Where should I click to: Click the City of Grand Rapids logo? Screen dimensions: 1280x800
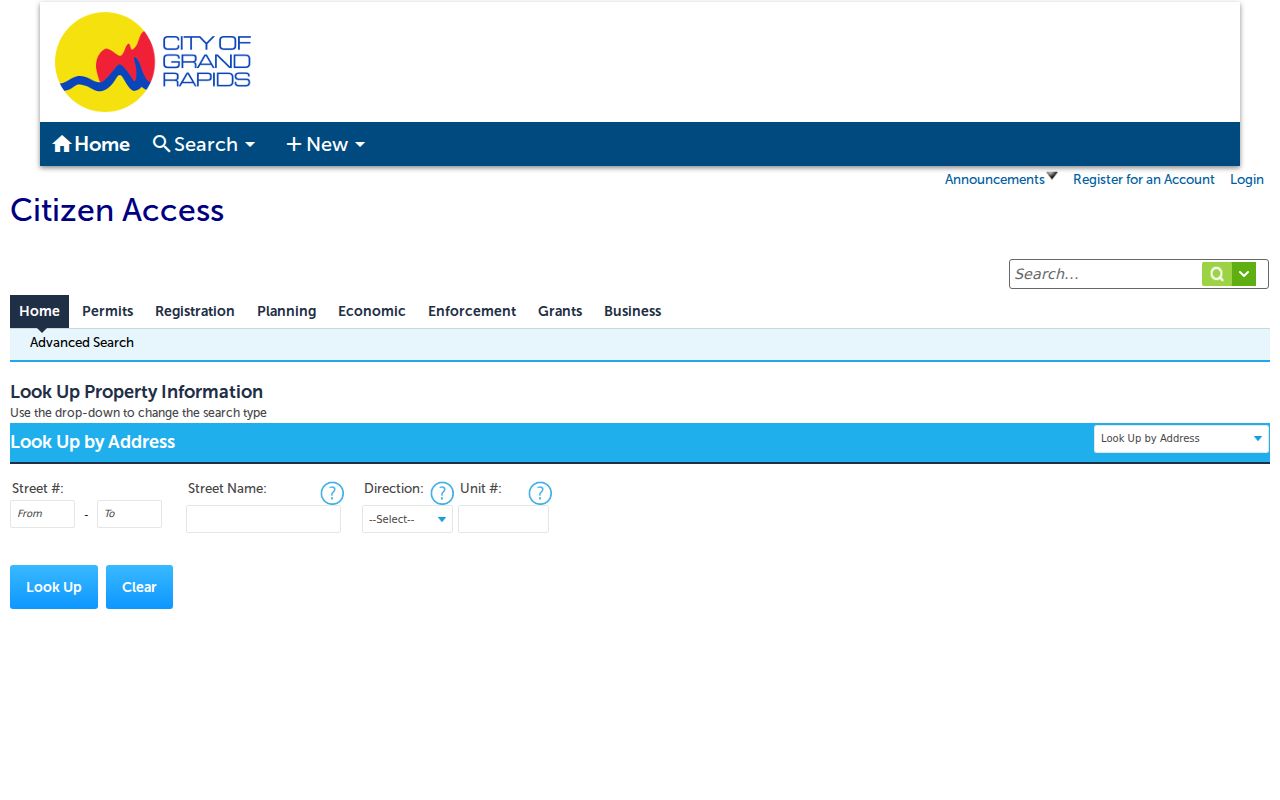pyautogui.click(x=153, y=62)
